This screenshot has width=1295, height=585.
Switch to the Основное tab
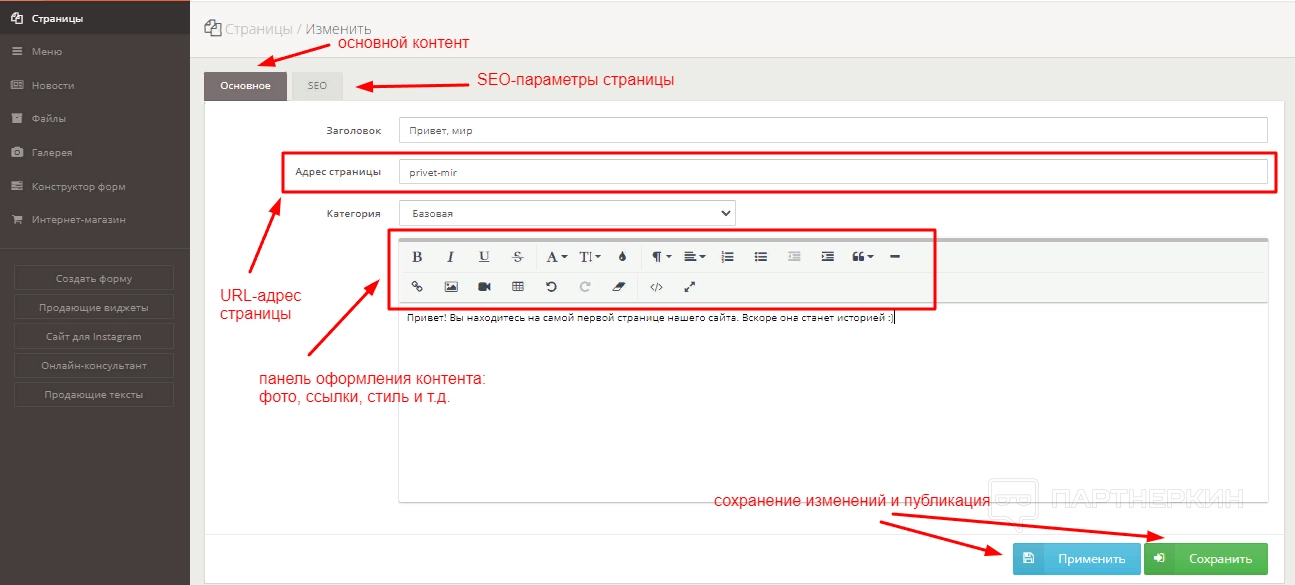click(x=245, y=86)
